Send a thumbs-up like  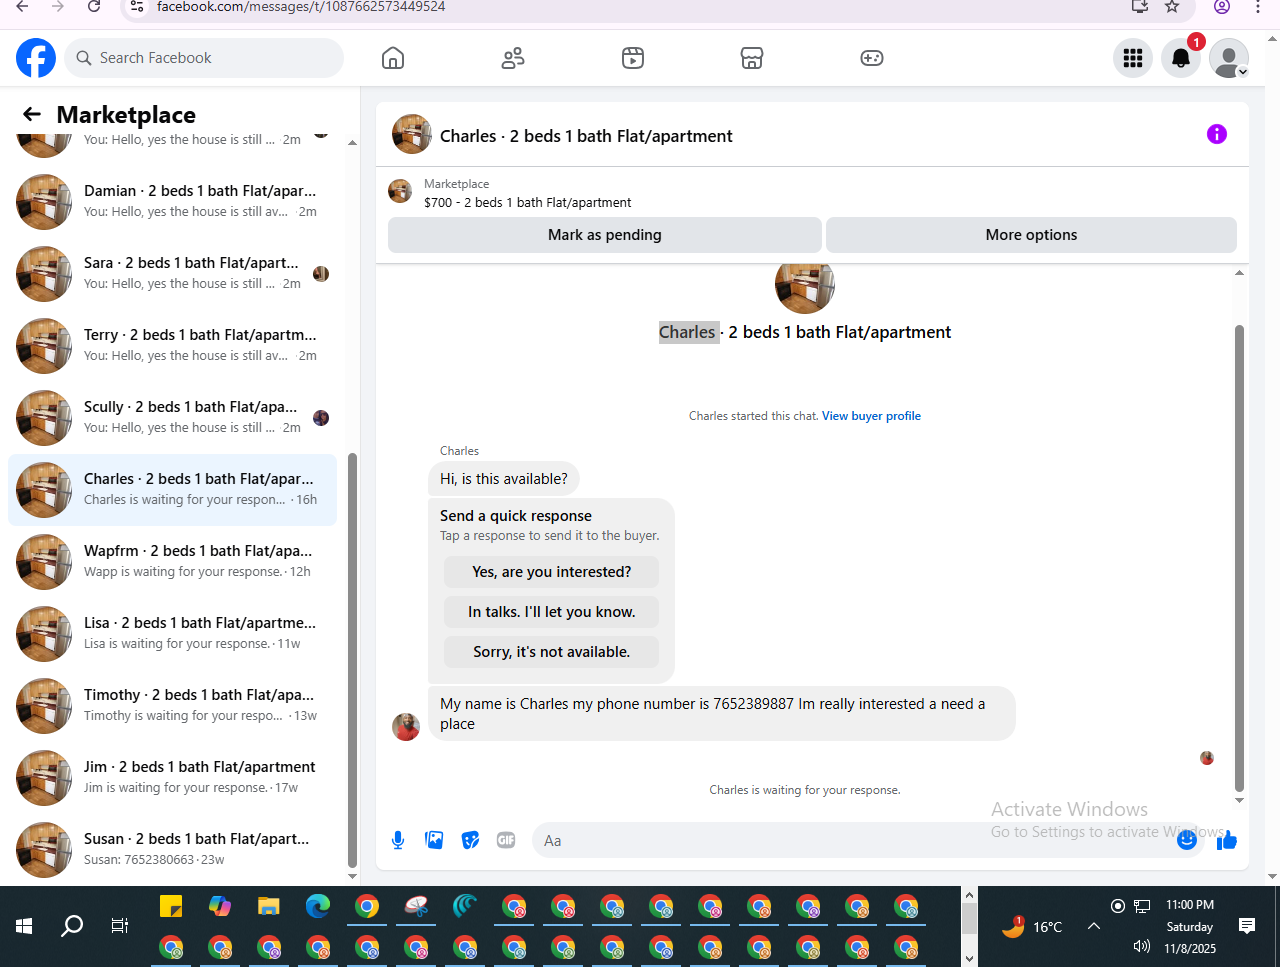(1227, 840)
